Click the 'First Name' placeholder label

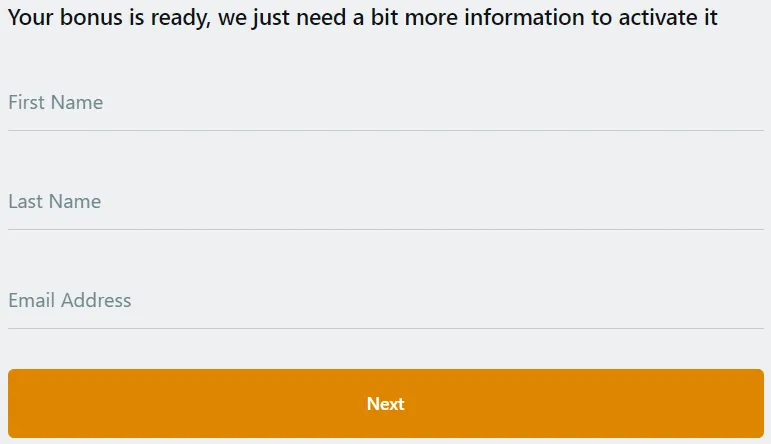click(56, 103)
